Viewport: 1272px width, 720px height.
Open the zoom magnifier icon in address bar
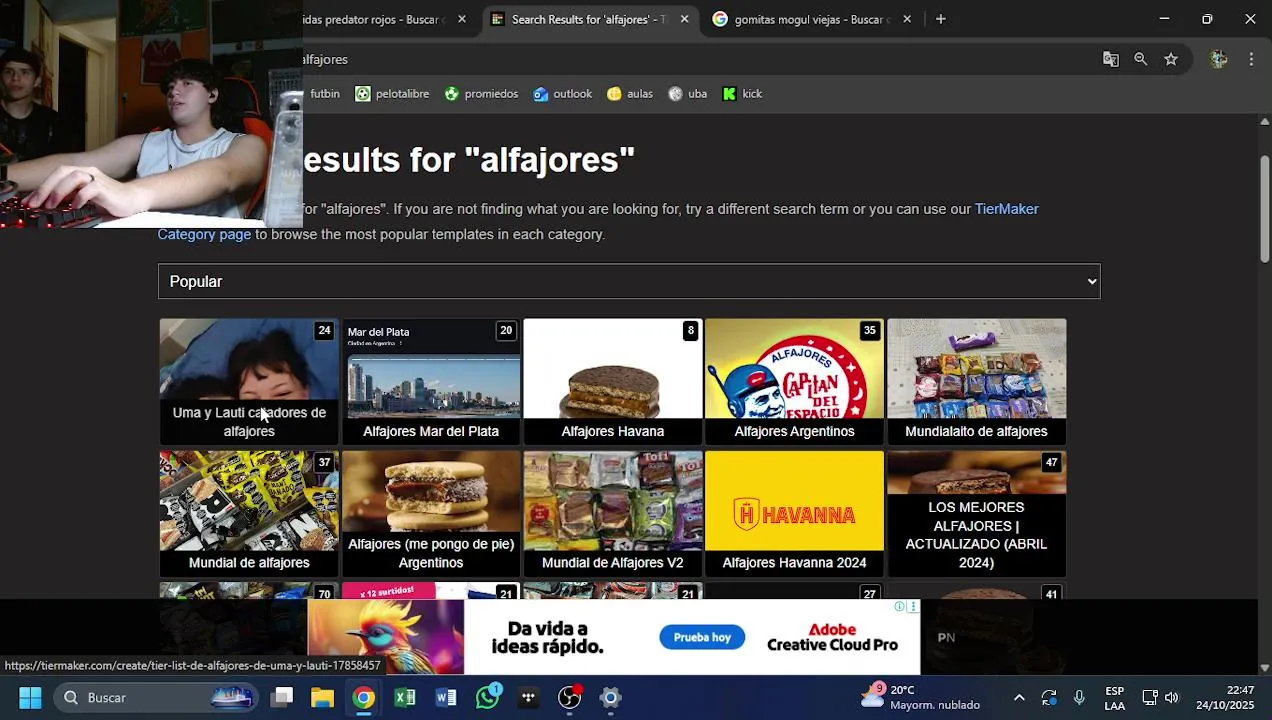pyautogui.click(x=1140, y=59)
